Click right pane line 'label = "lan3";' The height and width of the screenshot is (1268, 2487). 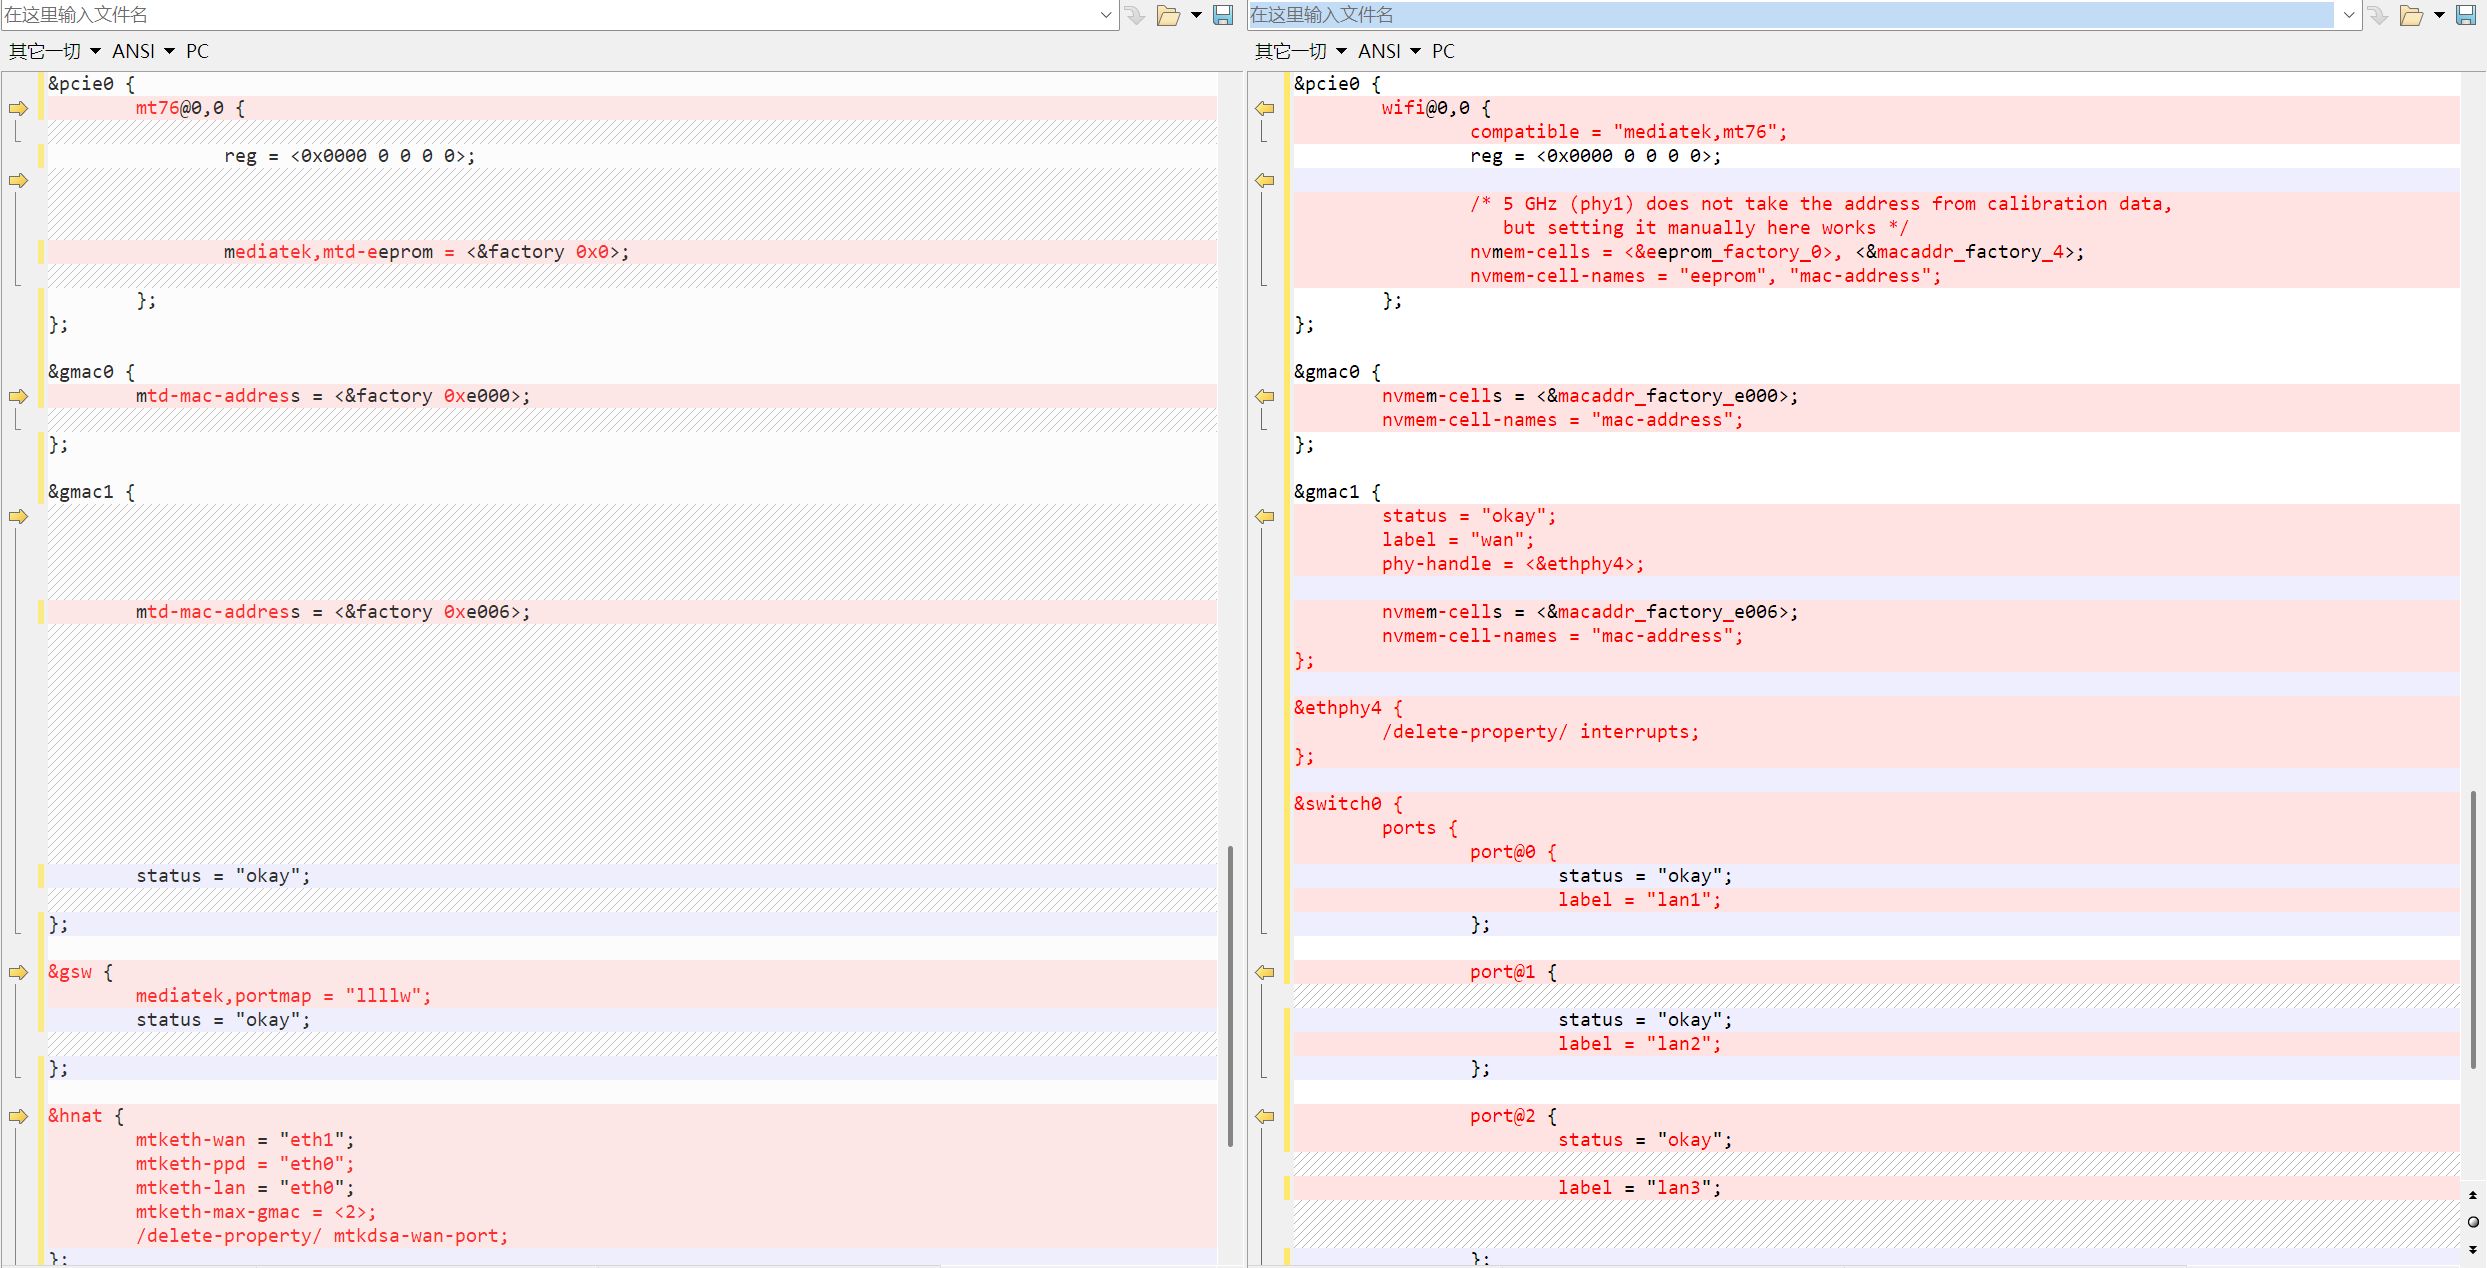click(1640, 1188)
